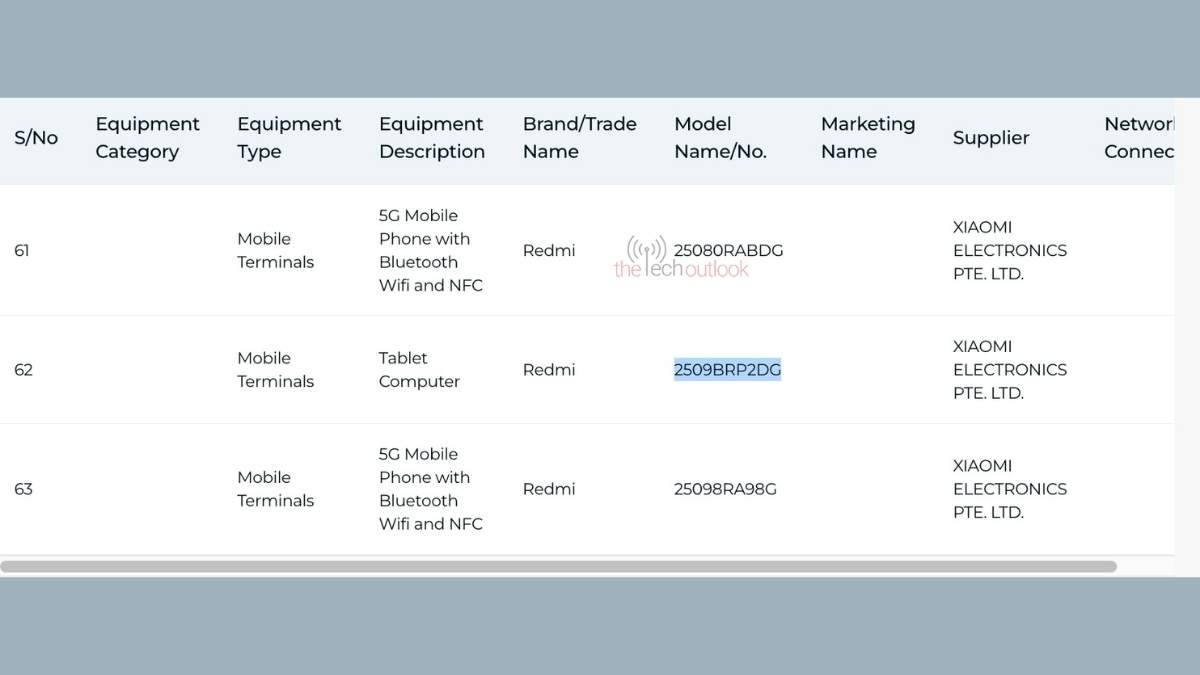Click model number 25098RA98G in row 63
Image resolution: width=1200 pixels, height=675 pixels.
(725, 489)
